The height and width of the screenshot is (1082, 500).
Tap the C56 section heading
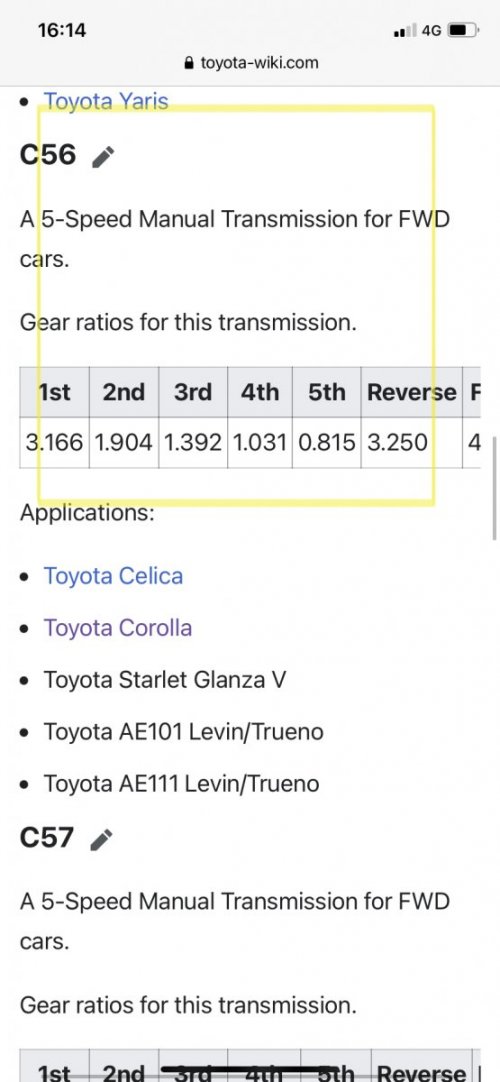(48, 154)
